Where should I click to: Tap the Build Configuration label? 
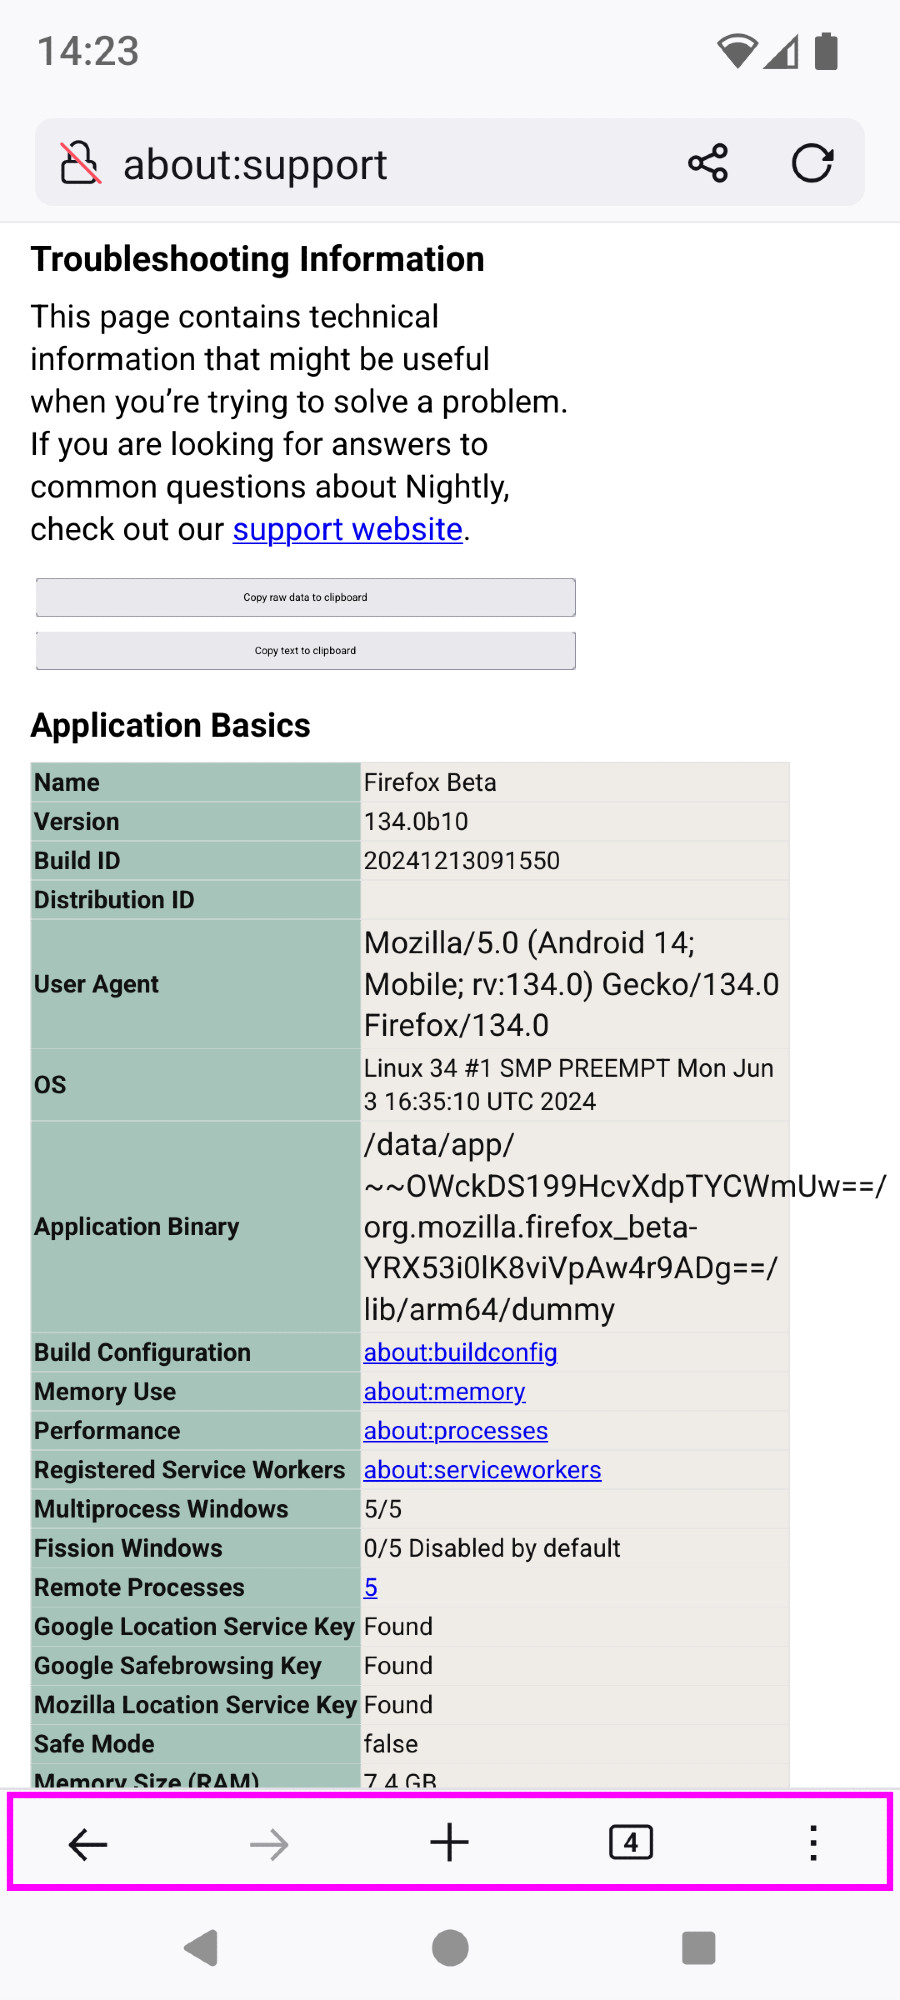tap(142, 1352)
